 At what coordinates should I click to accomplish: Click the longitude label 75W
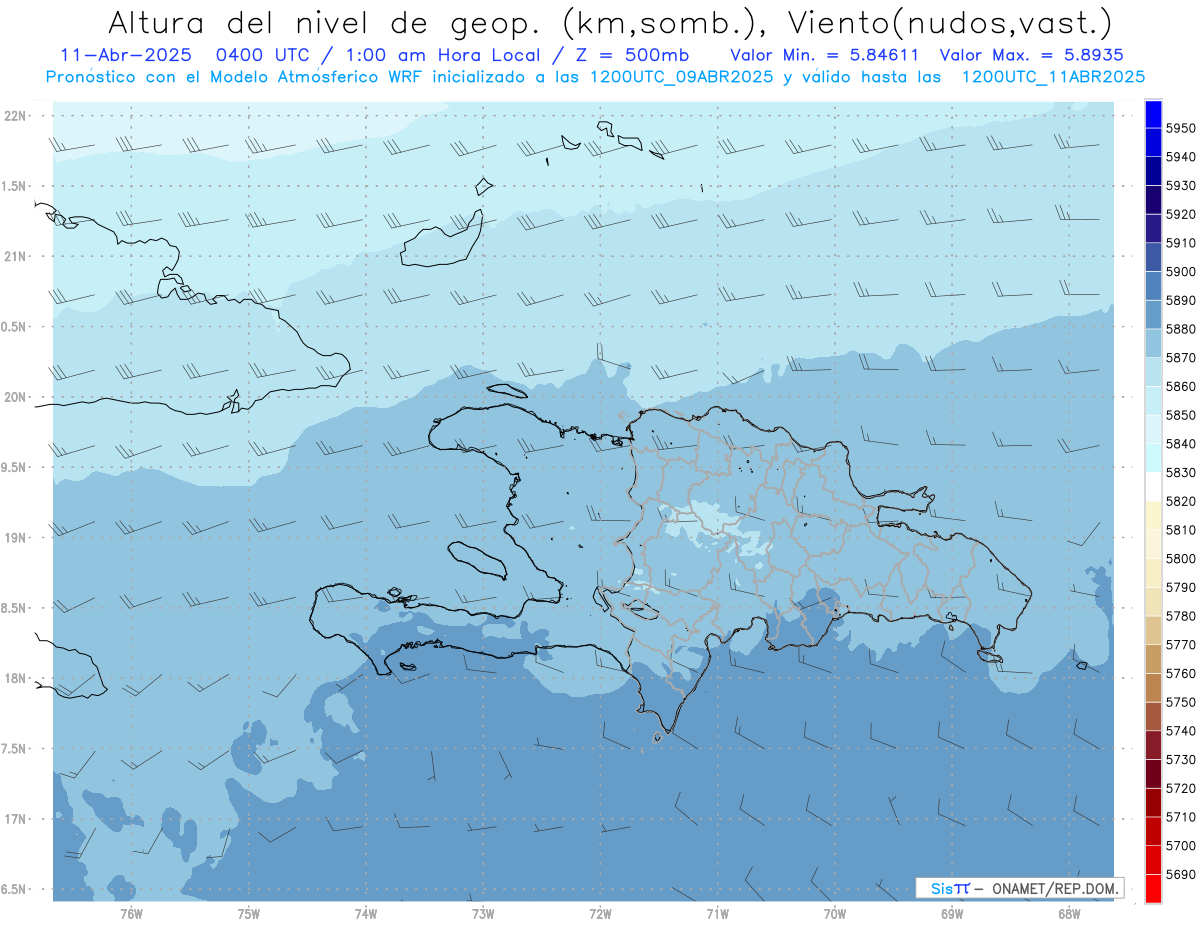coord(248,914)
